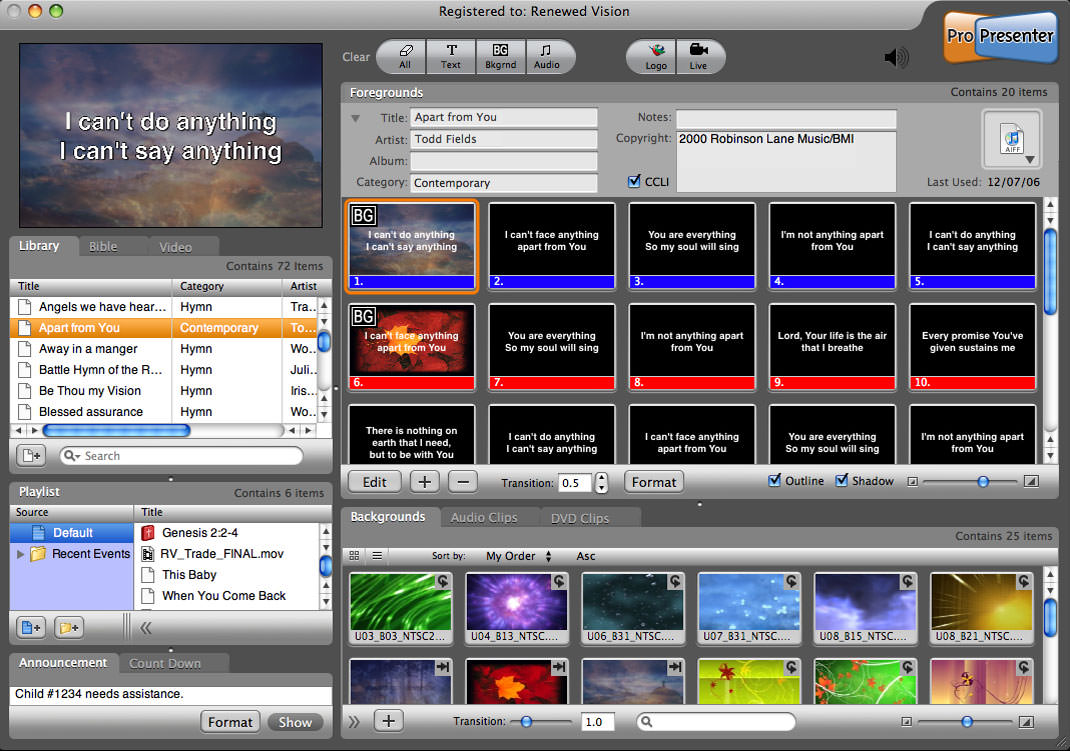Viewport: 1070px width, 751px height.
Task: Switch to the Video tab
Action: pyautogui.click(x=175, y=247)
